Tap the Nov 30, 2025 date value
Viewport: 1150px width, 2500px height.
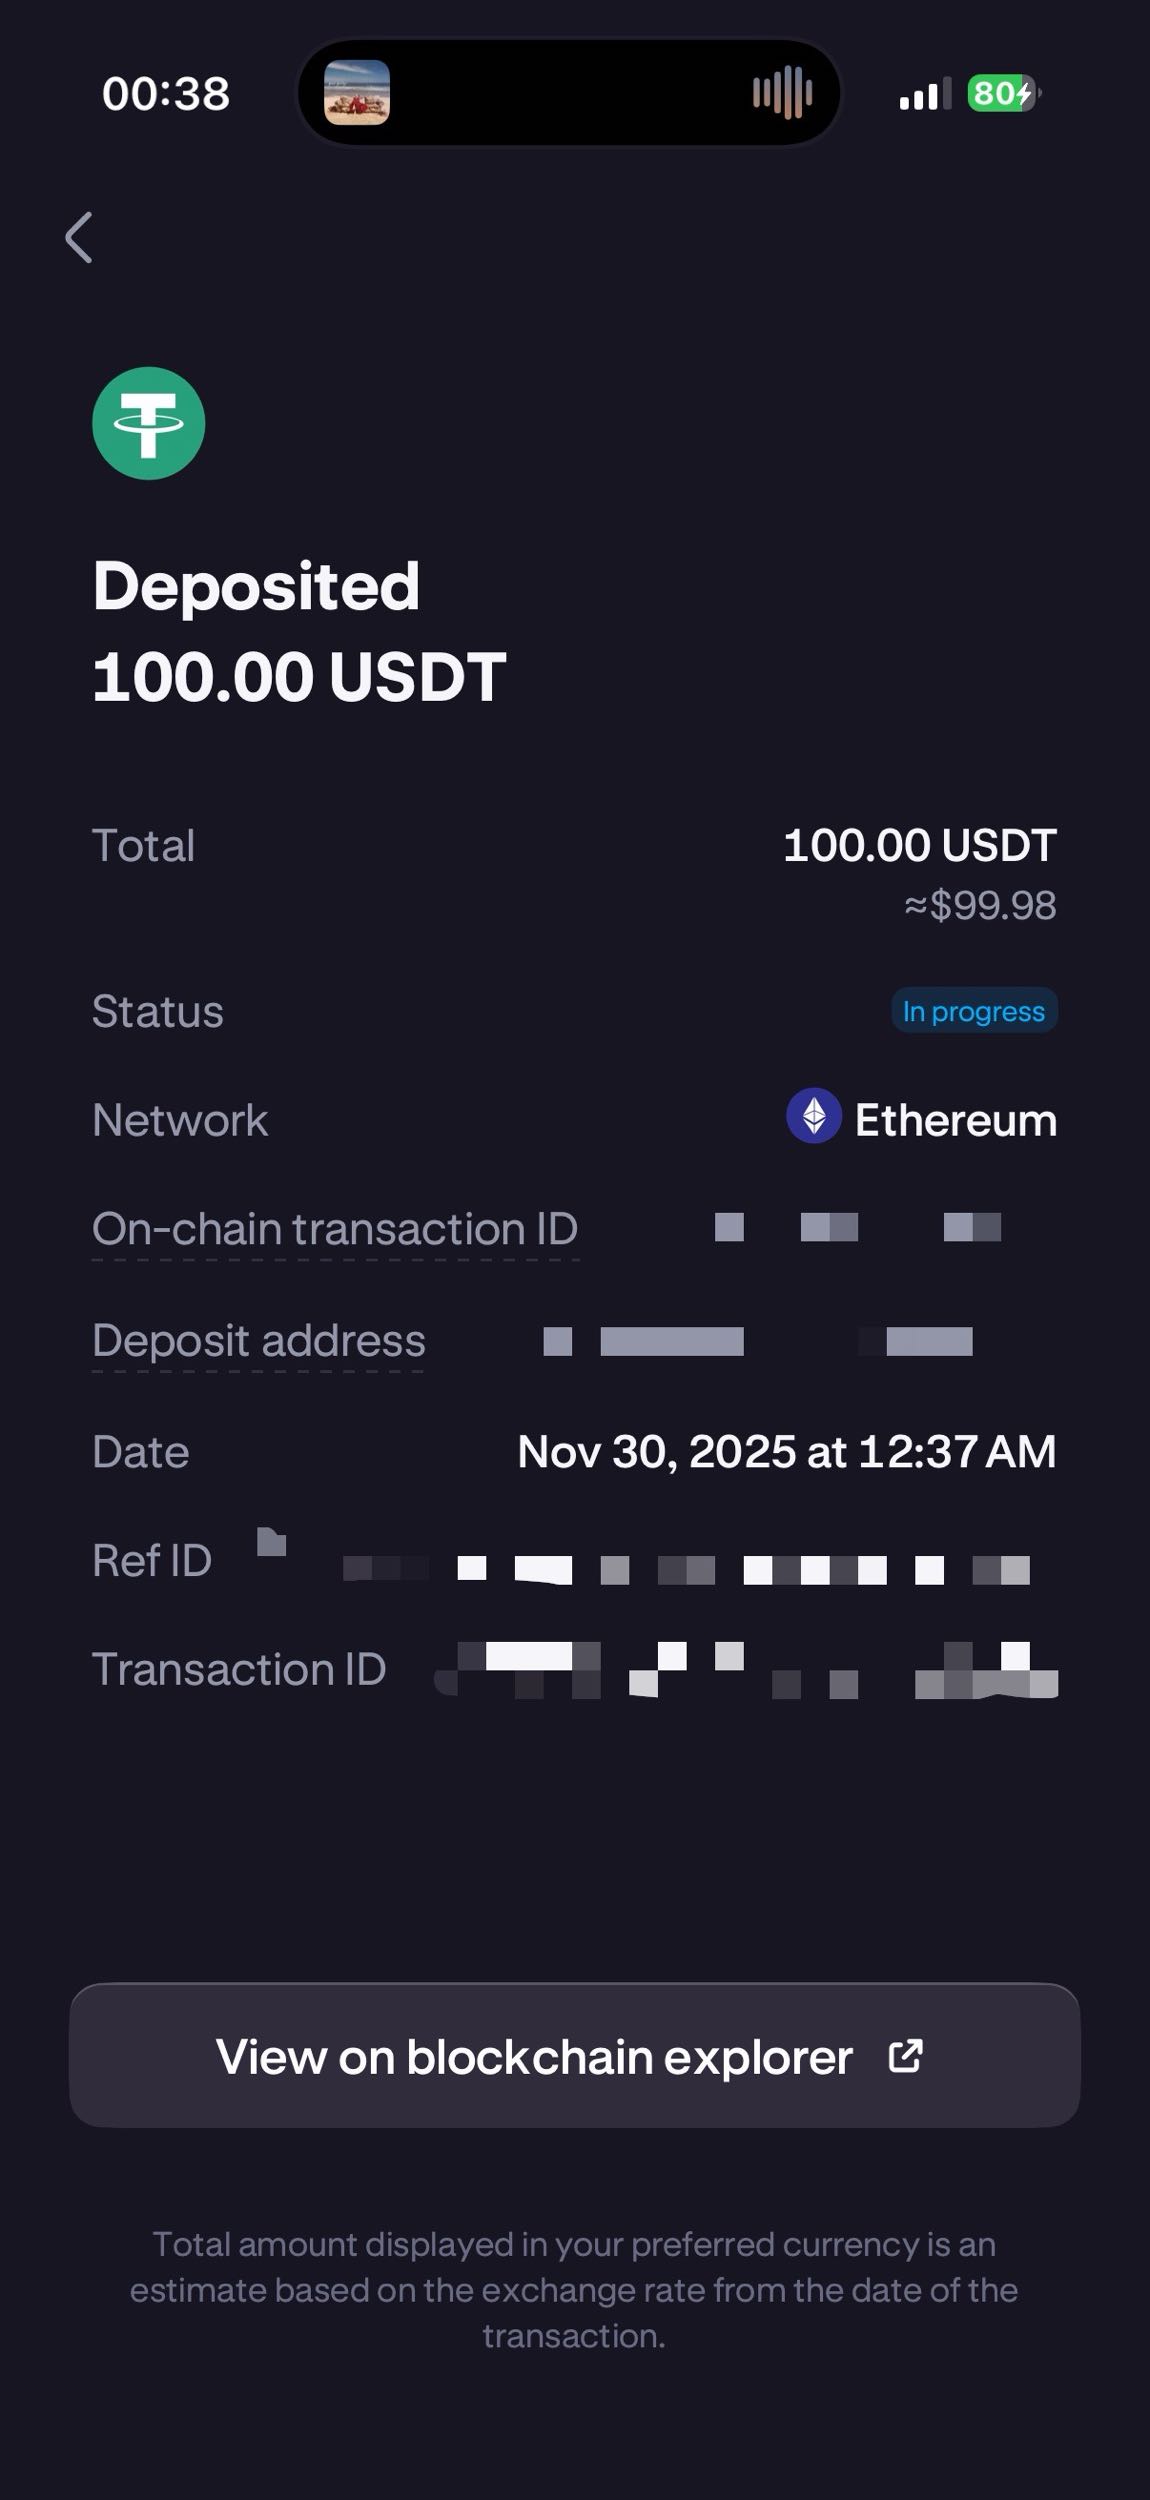(x=786, y=1452)
